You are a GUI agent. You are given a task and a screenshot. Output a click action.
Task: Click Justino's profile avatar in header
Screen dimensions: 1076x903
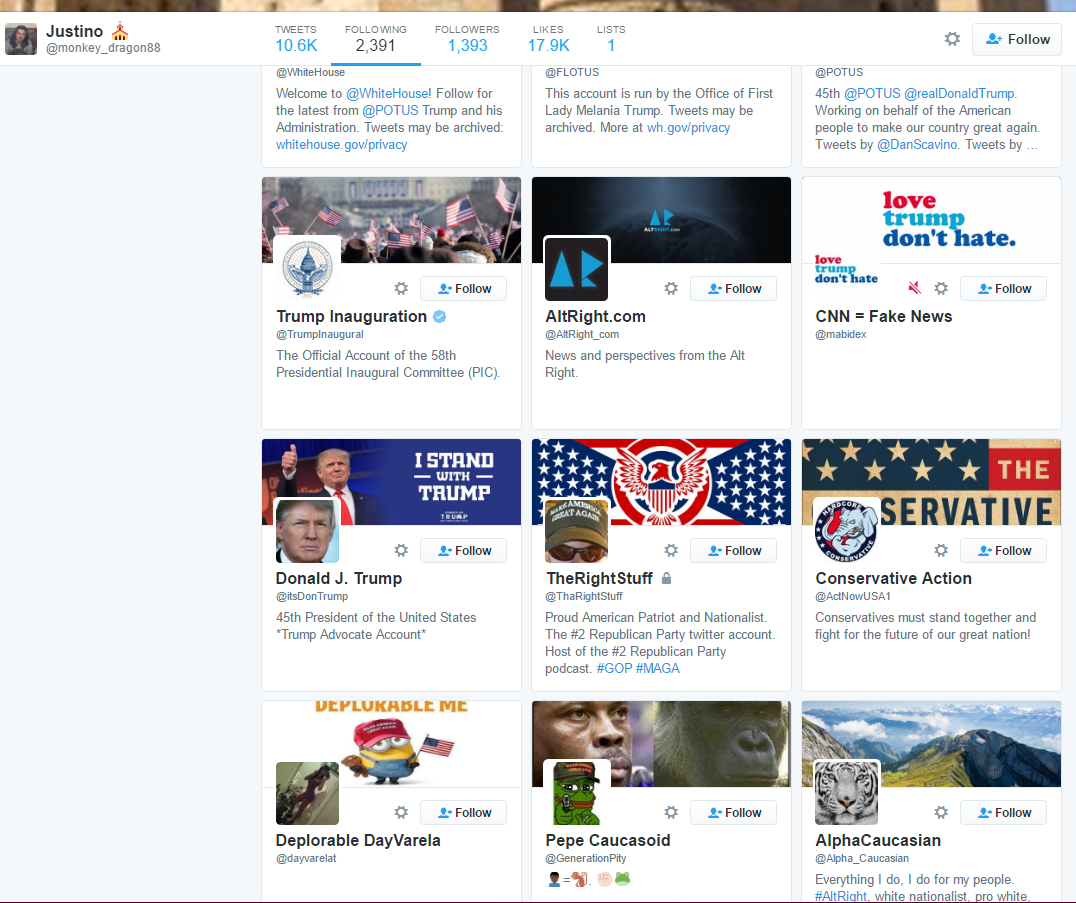21,39
